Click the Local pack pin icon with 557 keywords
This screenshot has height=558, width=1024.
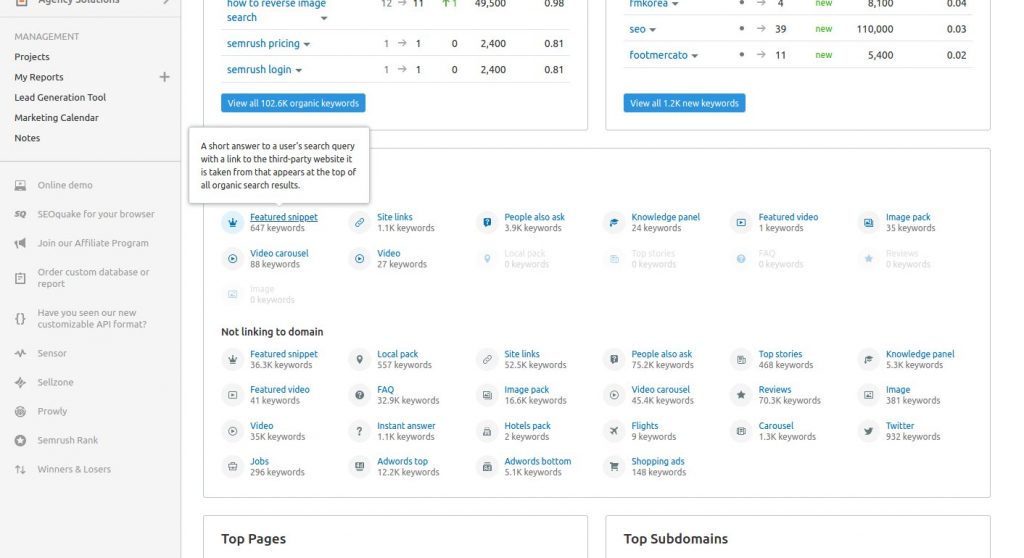click(x=359, y=359)
